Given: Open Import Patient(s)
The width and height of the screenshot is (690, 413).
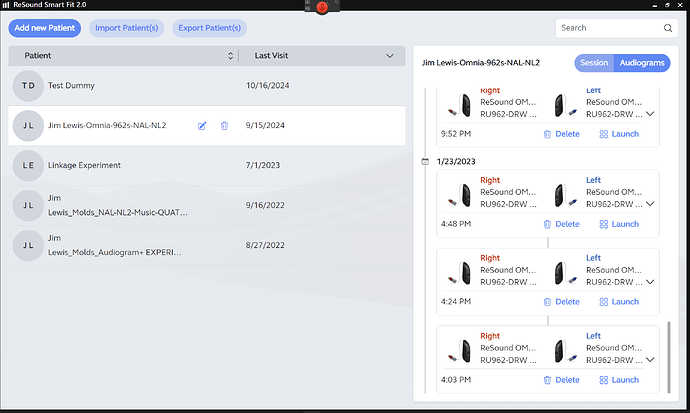Looking at the screenshot, I should coord(127,28).
